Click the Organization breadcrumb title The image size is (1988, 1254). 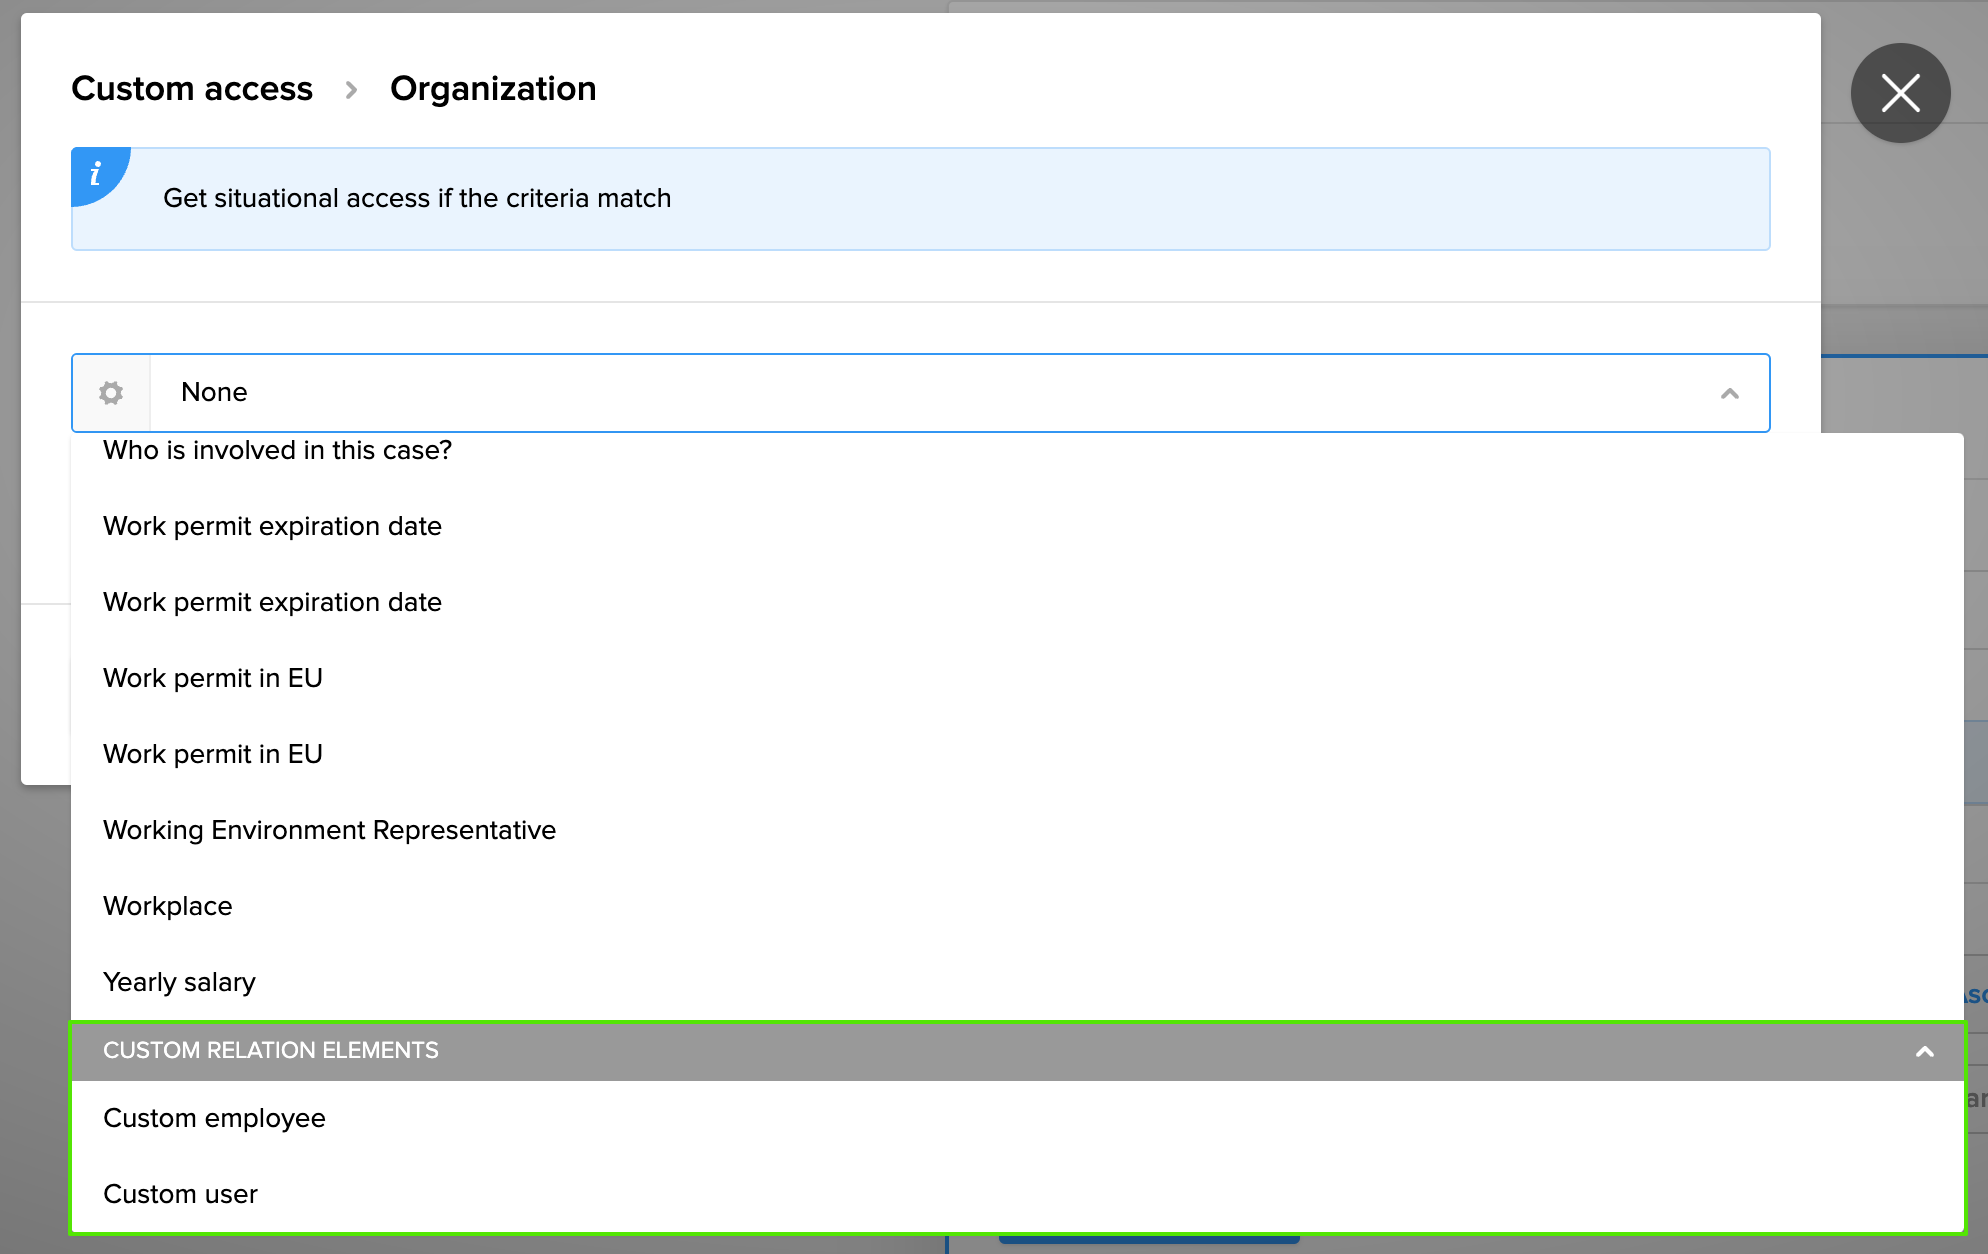coord(493,89)
